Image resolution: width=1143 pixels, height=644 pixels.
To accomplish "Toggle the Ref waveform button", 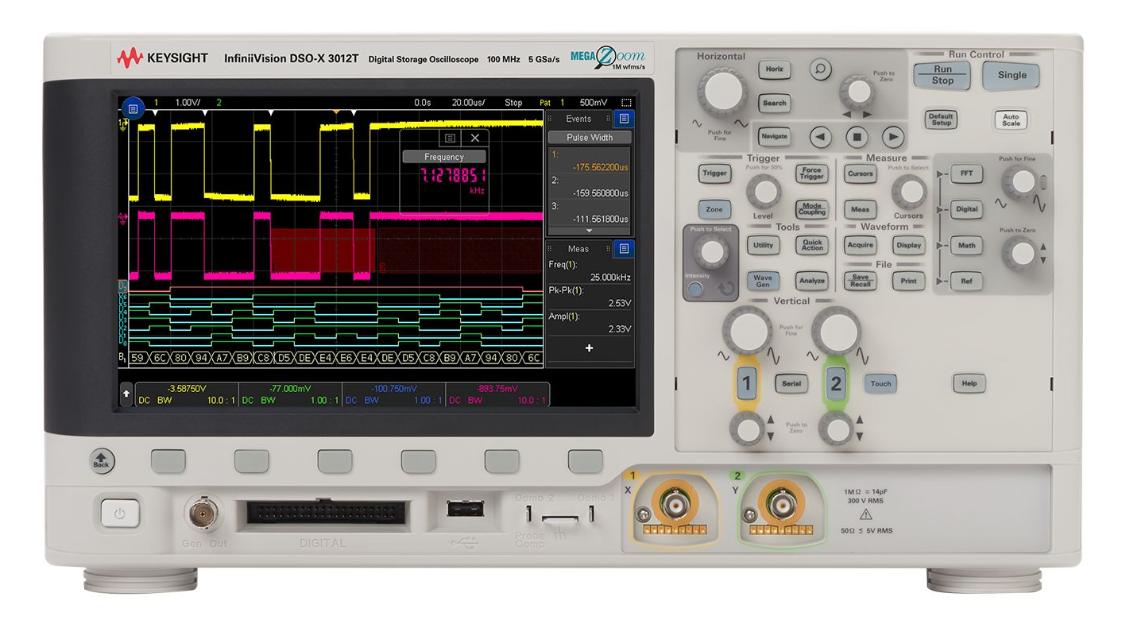I will (x=967, y=281).
